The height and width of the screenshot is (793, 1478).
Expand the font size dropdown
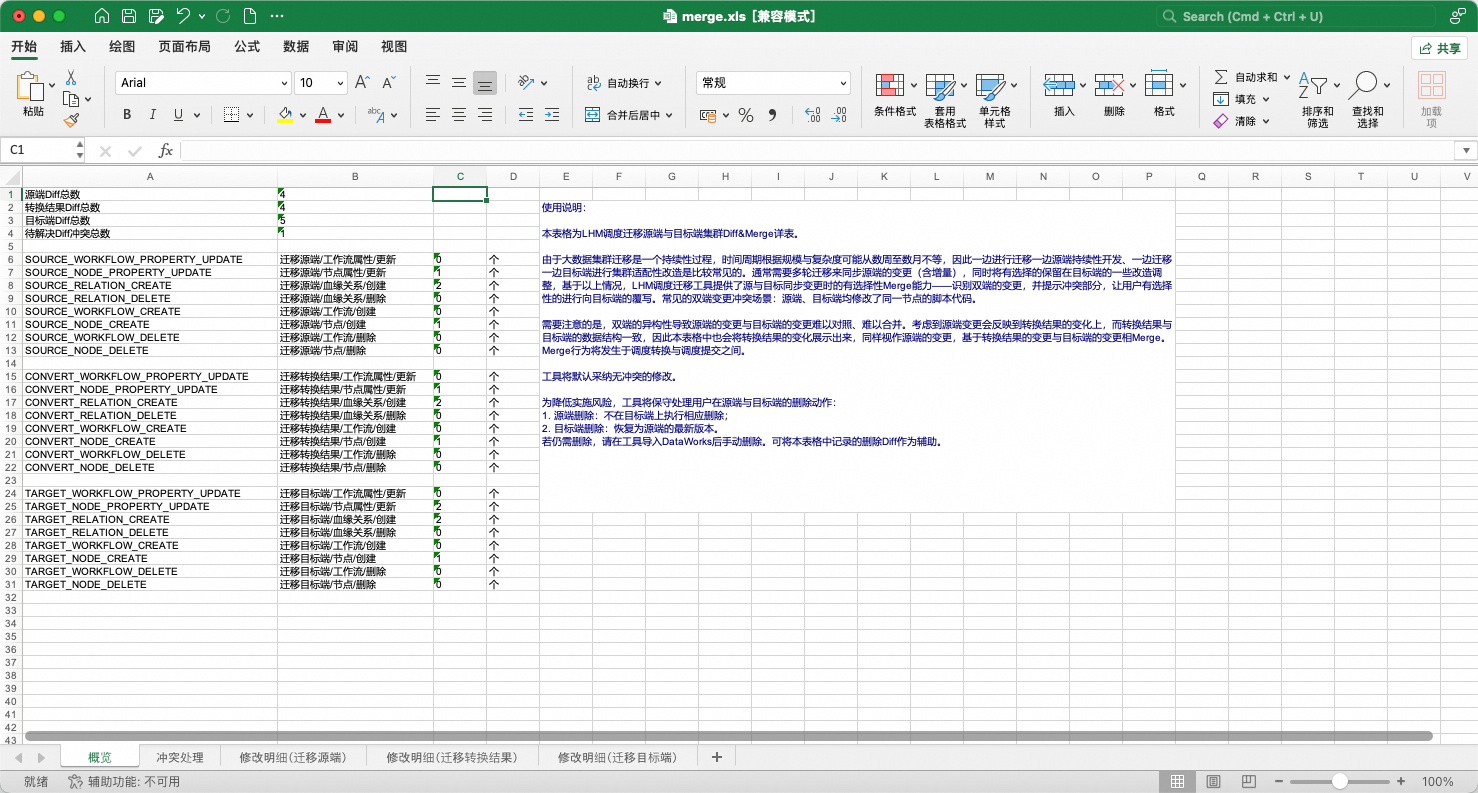(x=340, y=83)
